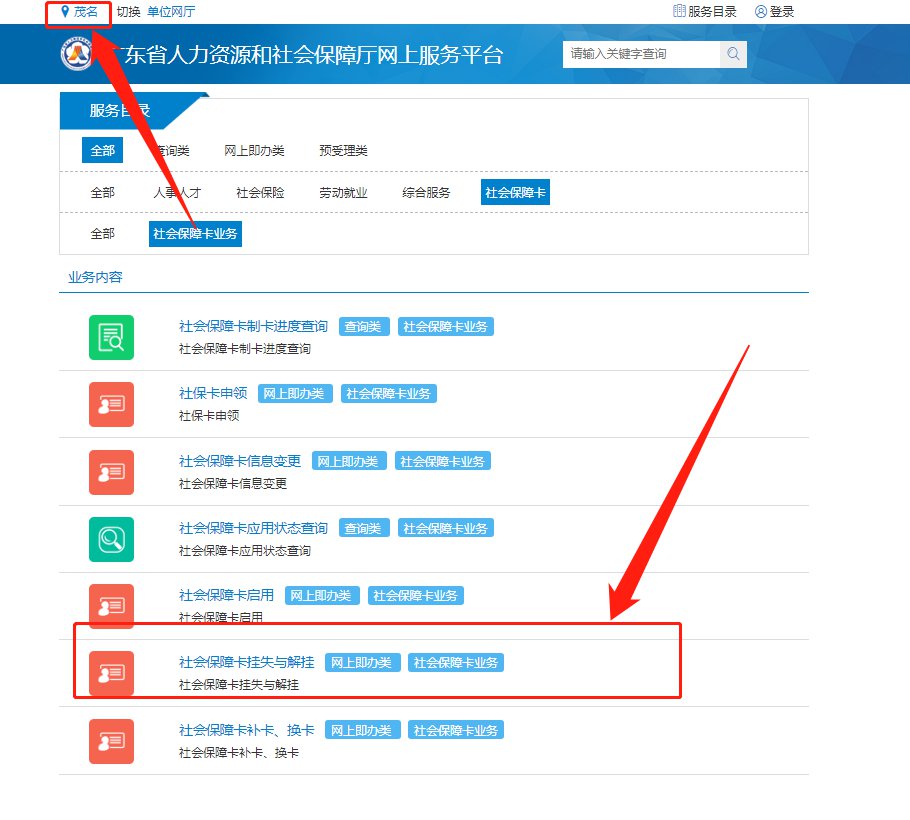This screenshot has height=820, width=910.
Task: Click 社会保障卡业务 tag on 应用状态查询 row
Action: point(445,528)
